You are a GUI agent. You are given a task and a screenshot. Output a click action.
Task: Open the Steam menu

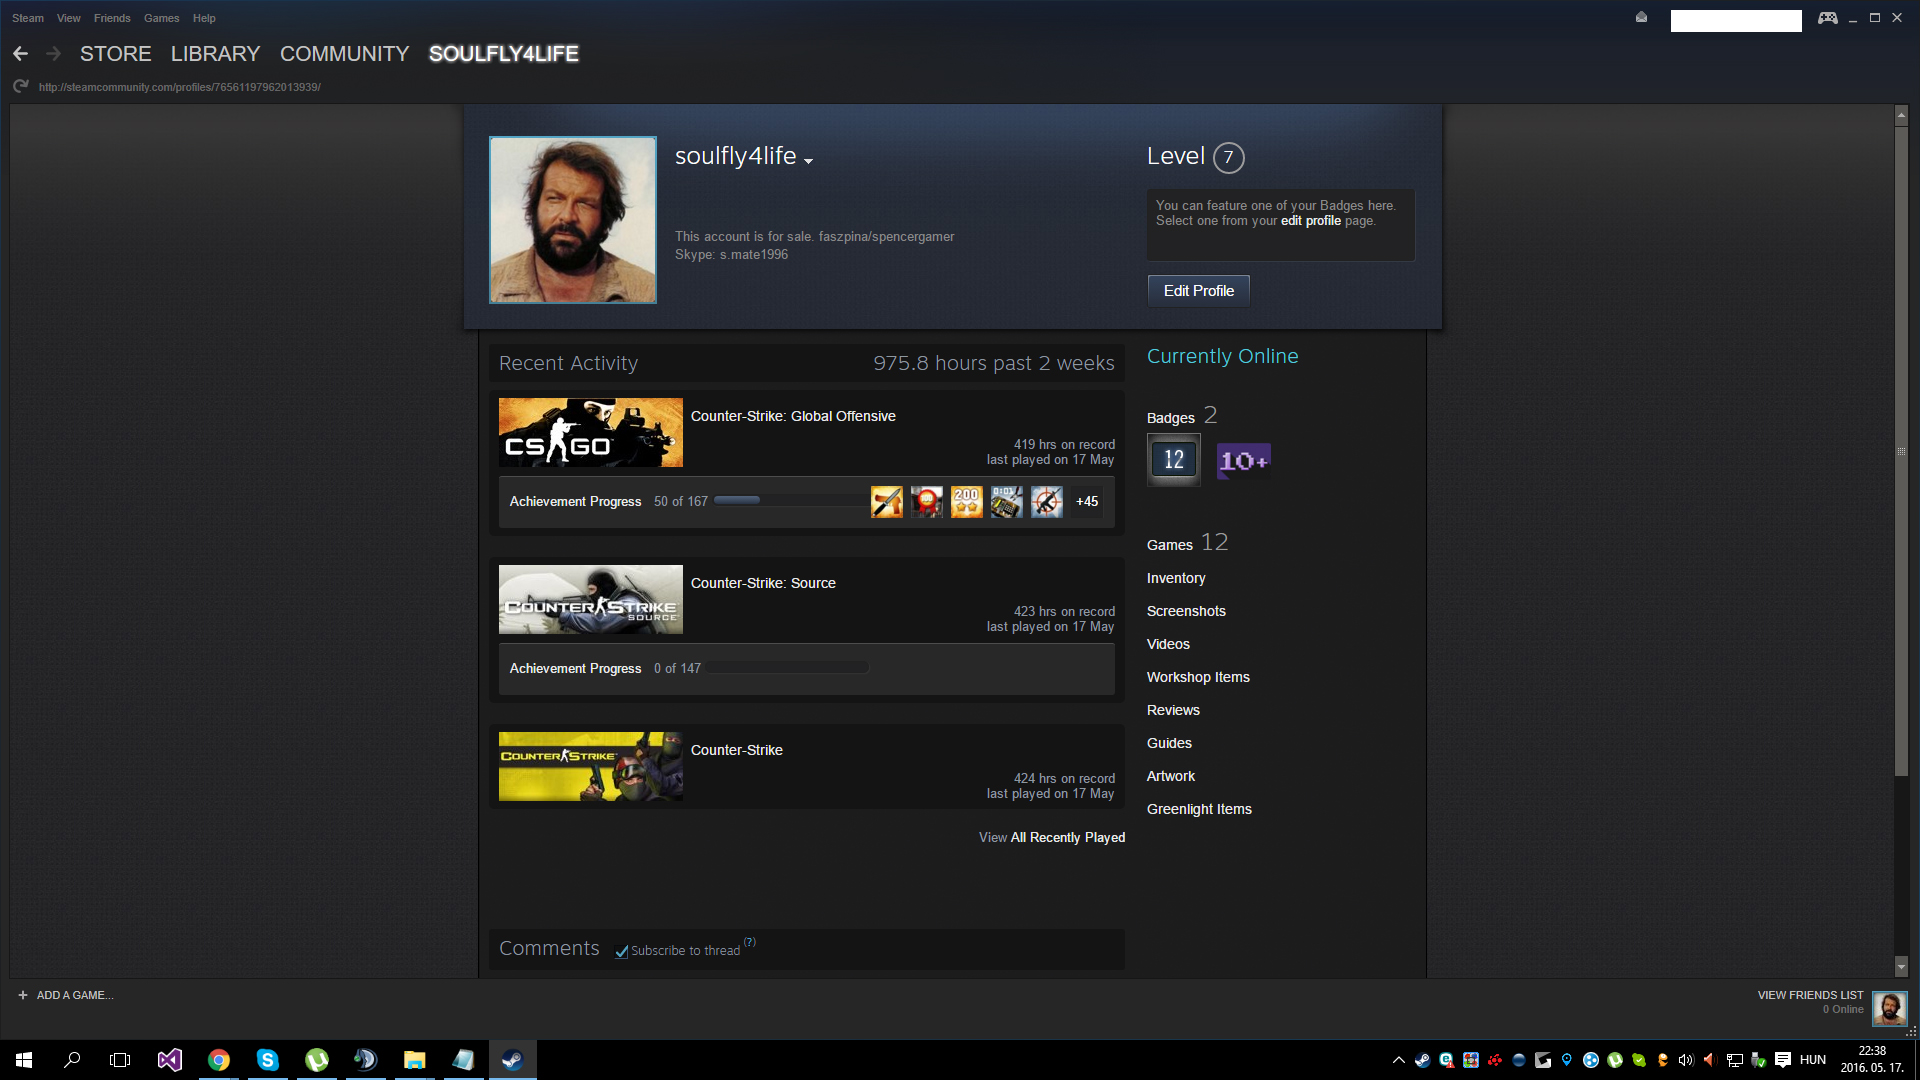click(28, 18)
